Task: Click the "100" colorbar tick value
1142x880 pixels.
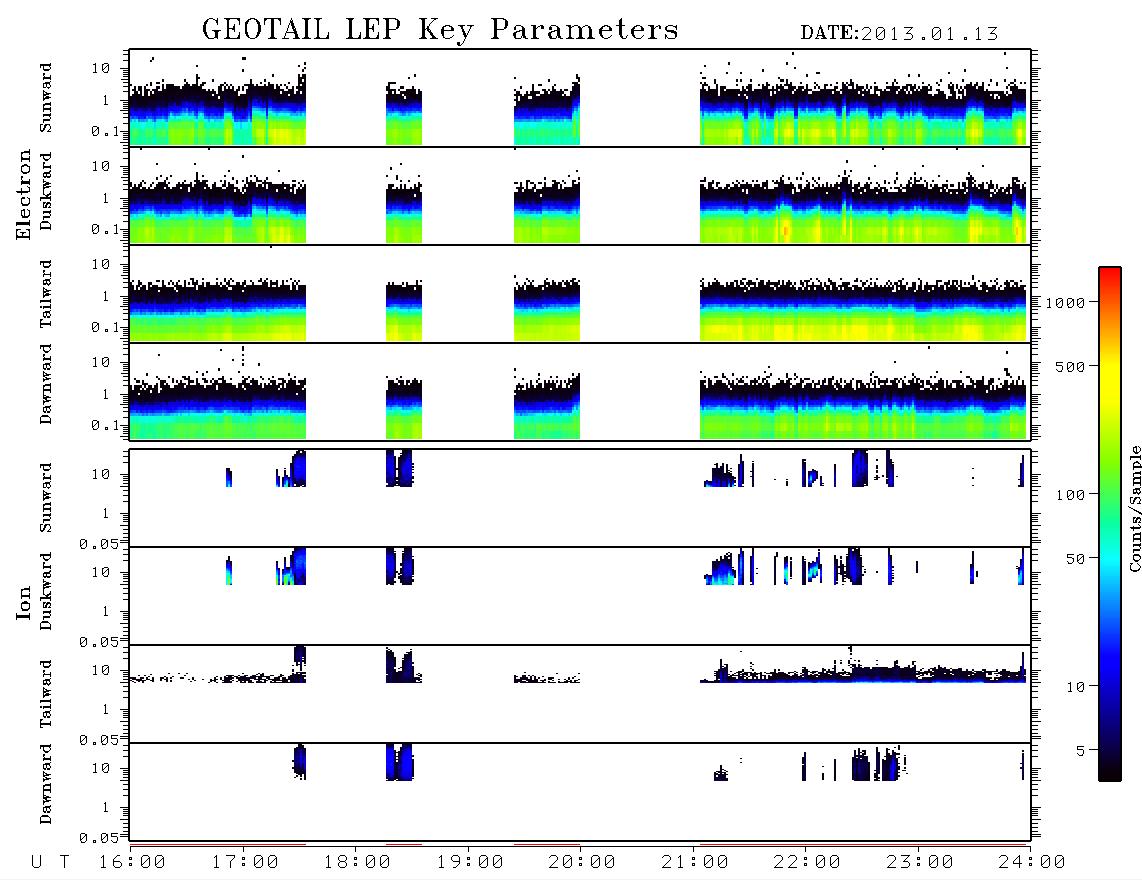Action: pyautogui.click(x=1070, y=495)
